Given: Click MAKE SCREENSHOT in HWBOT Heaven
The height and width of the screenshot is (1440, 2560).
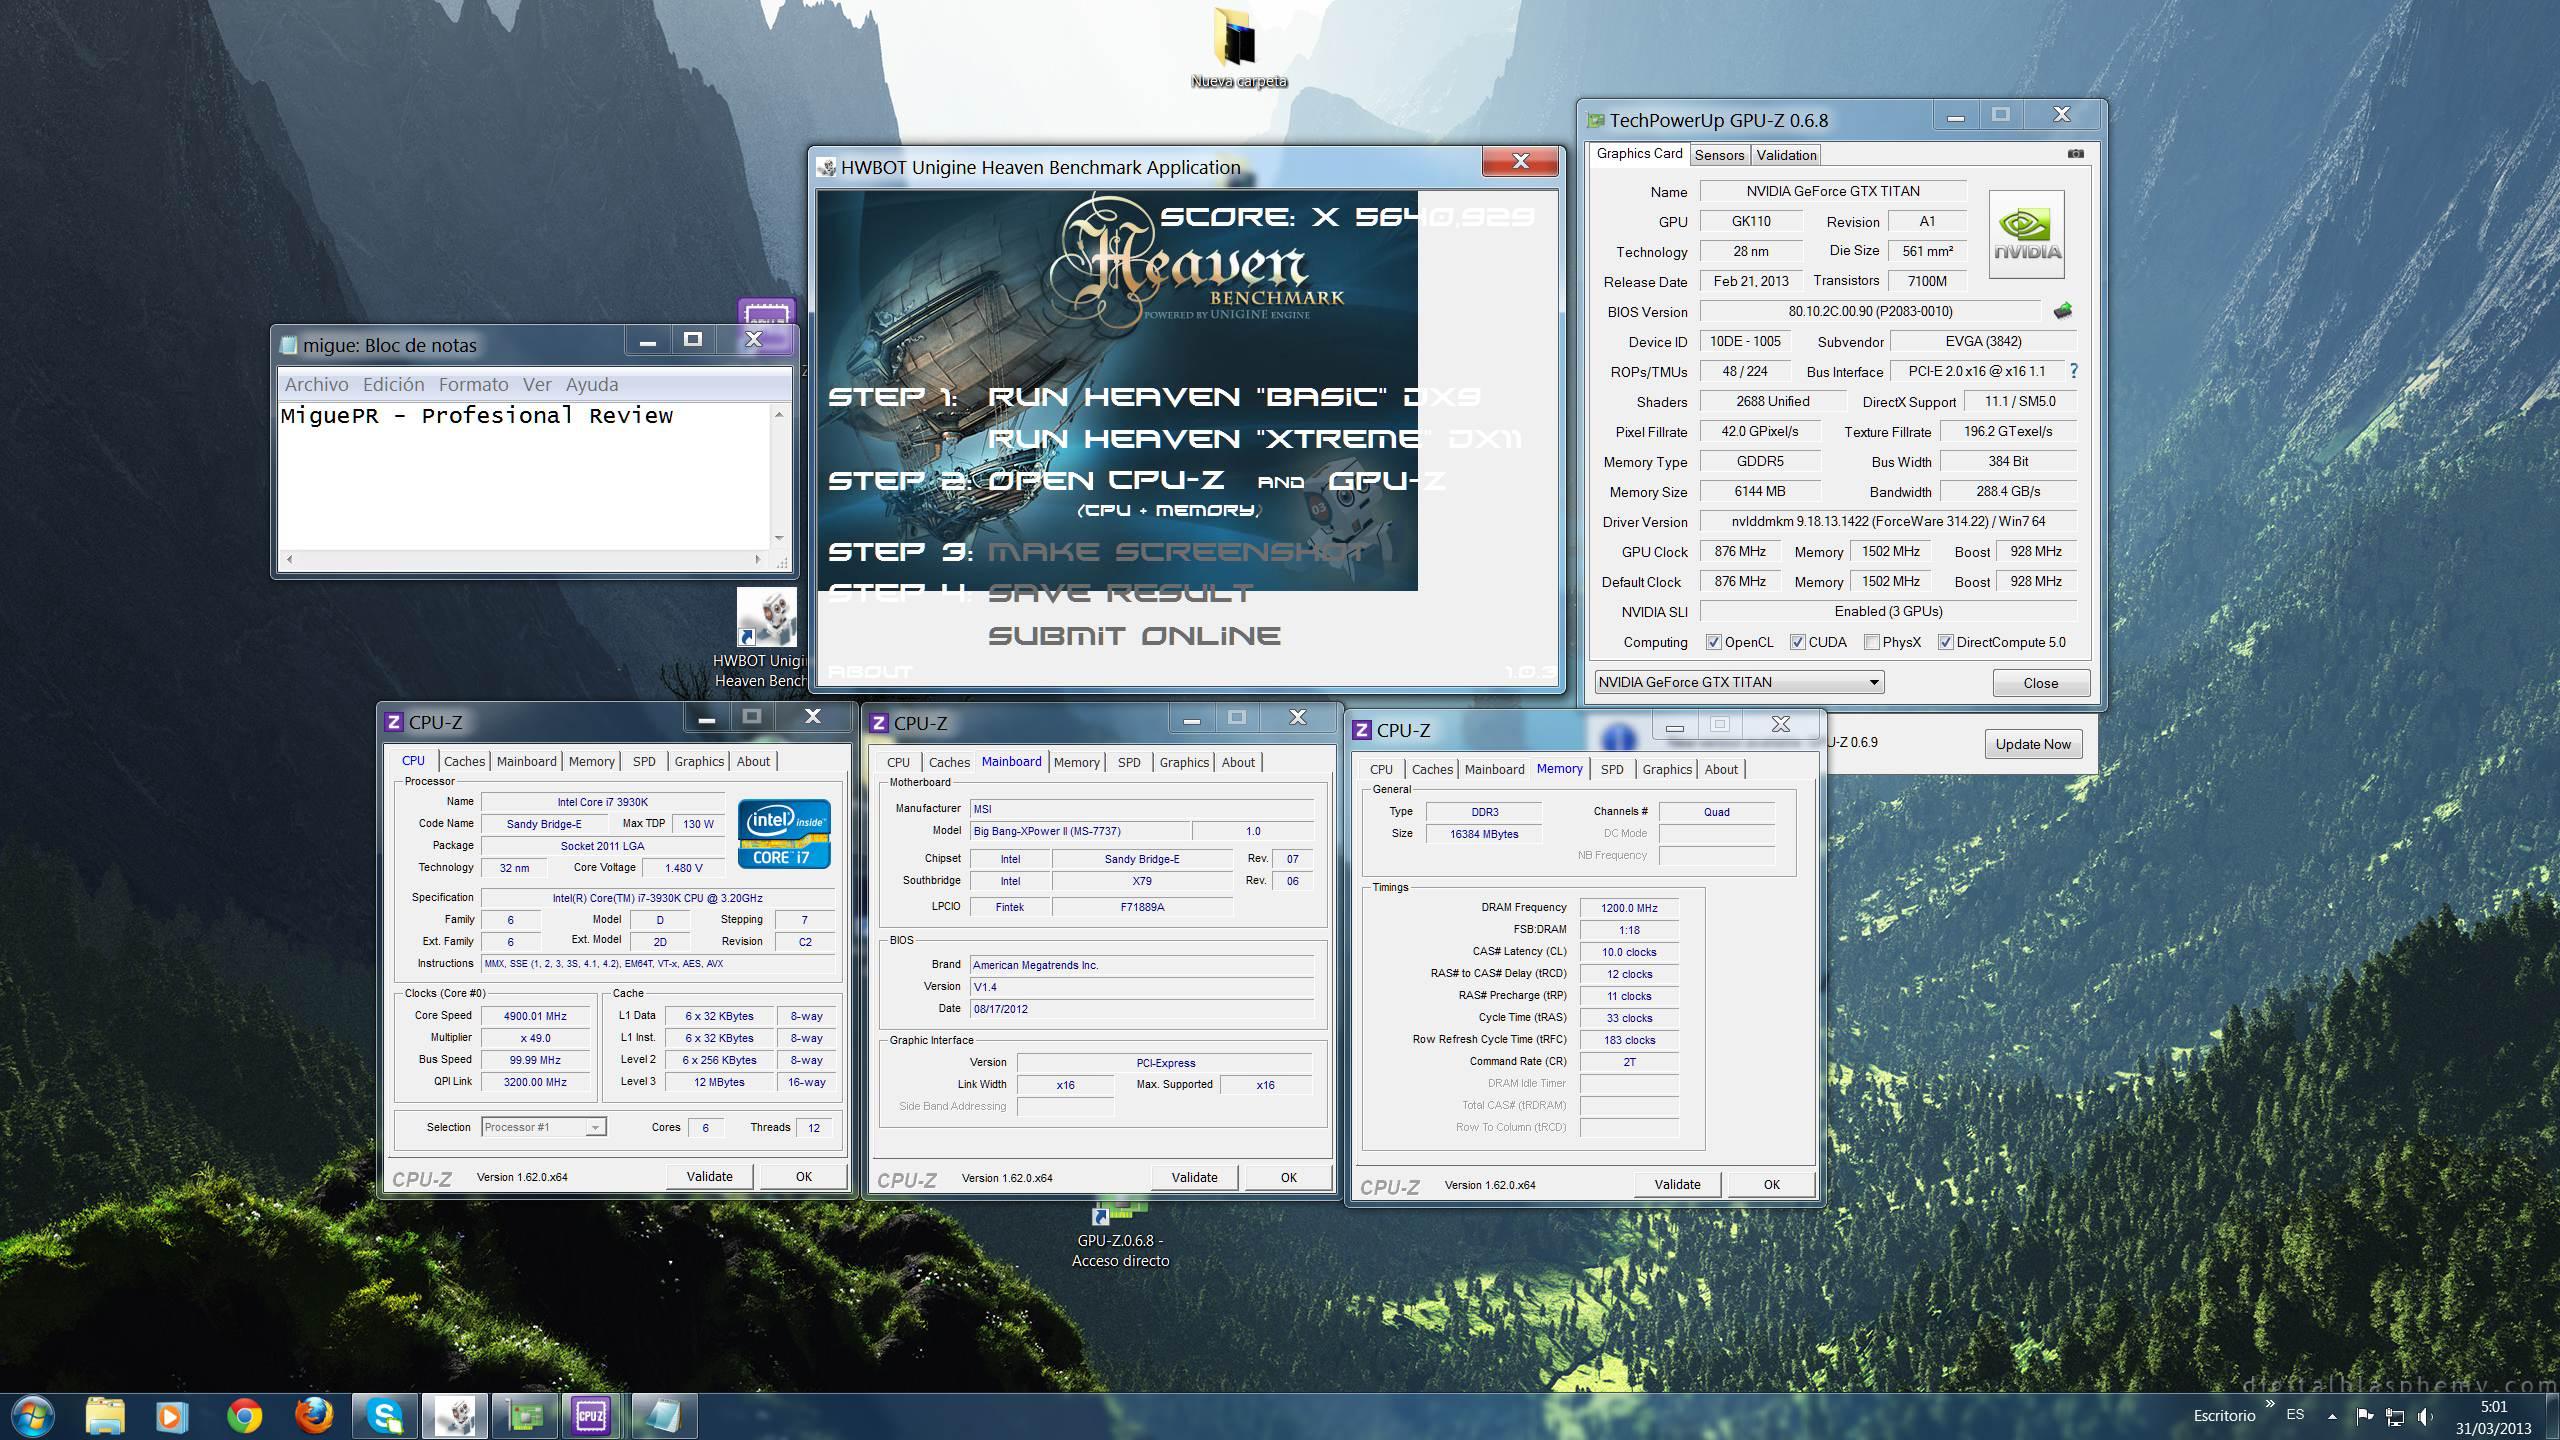Looking at the screenshot, I should (x=1178, y=552).
